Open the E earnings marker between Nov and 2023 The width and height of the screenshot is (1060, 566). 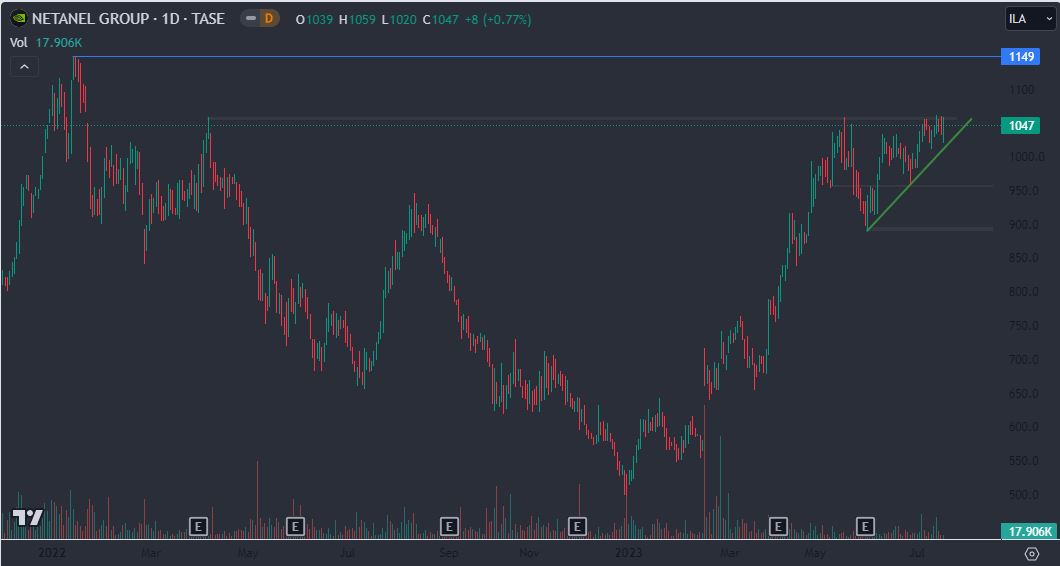577,526
